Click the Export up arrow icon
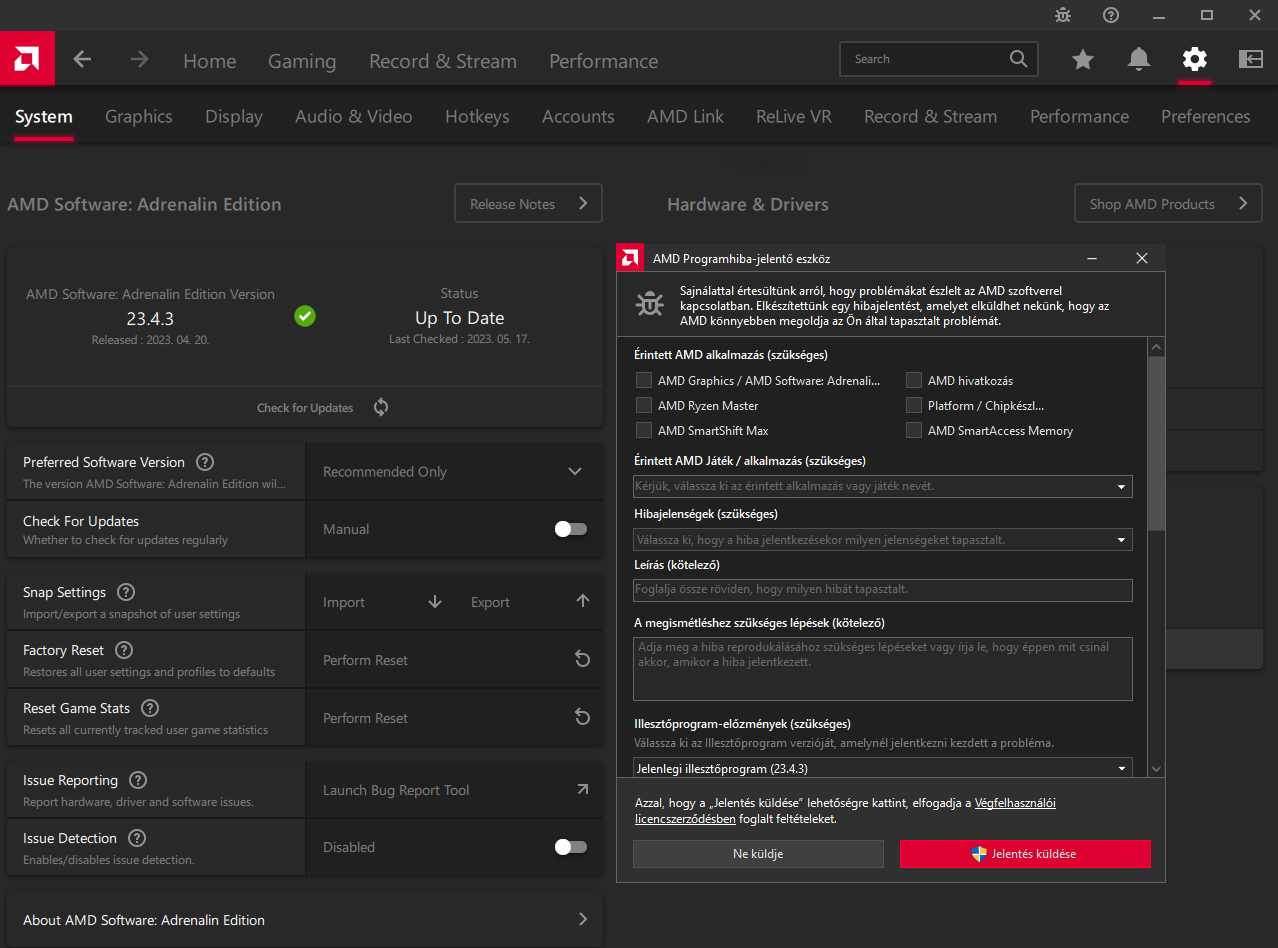Image resolution: width=1278 pixels, height=948 pixels. point(583,601)
